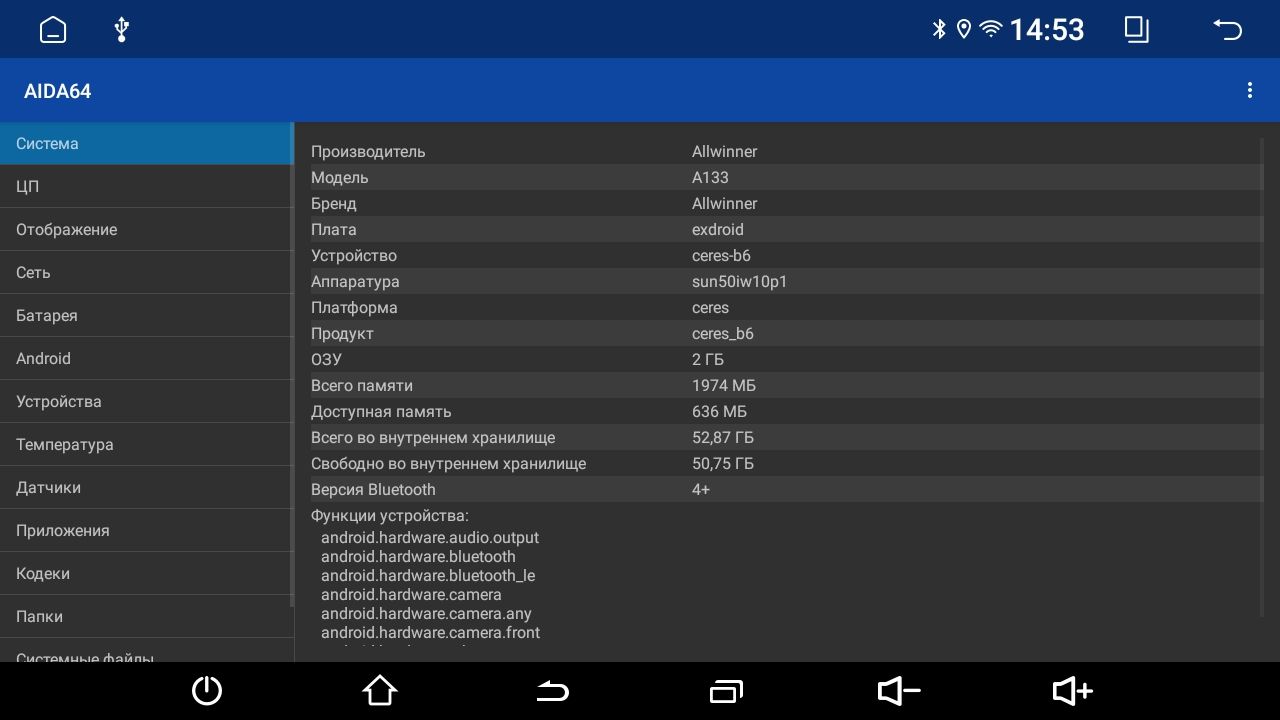Tap the back arrow in the status bar

[1228, 29]
